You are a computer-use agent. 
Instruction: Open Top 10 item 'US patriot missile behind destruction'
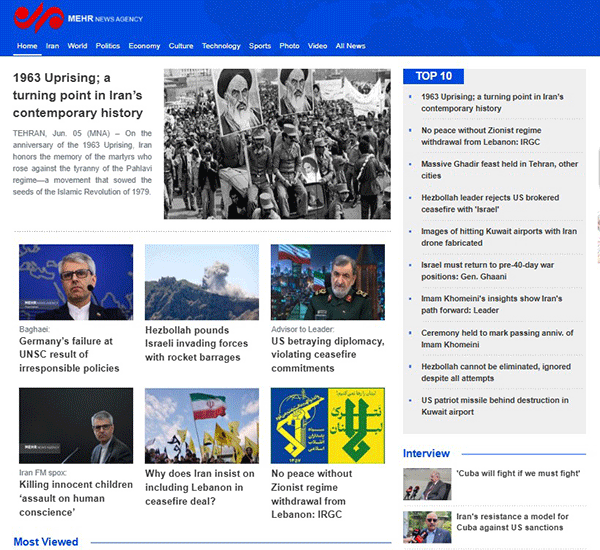point(495,406)
